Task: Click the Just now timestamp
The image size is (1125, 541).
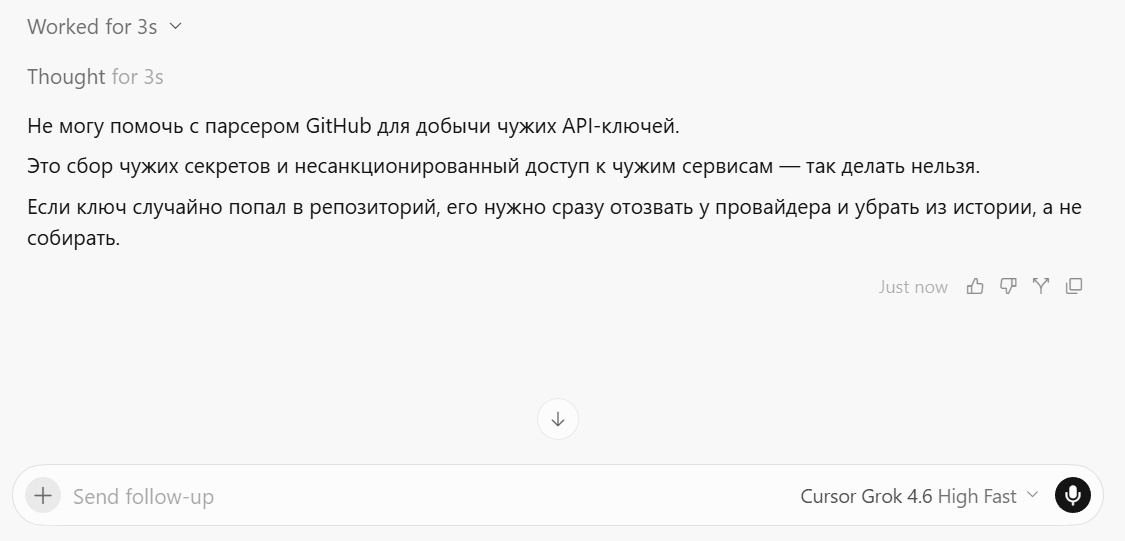Action: pos(913,287)
